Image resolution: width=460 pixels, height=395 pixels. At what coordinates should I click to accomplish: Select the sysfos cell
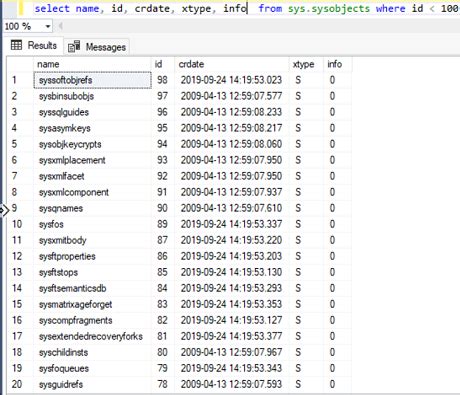pyautogui.click(x=92, y=224)
